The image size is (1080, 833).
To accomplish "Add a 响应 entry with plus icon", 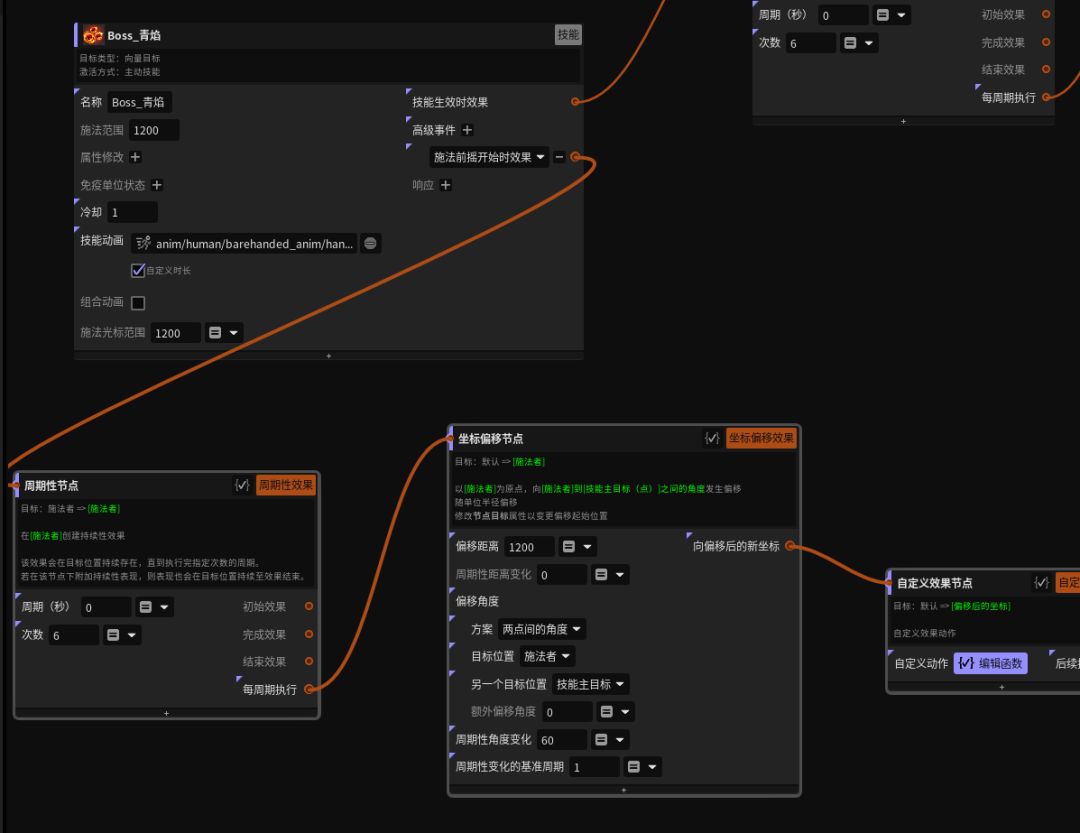I will click(446, 185).
